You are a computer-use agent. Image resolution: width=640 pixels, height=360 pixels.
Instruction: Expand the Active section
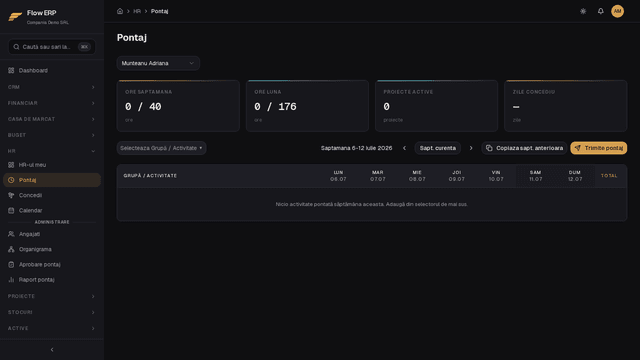tap(52, 328)
